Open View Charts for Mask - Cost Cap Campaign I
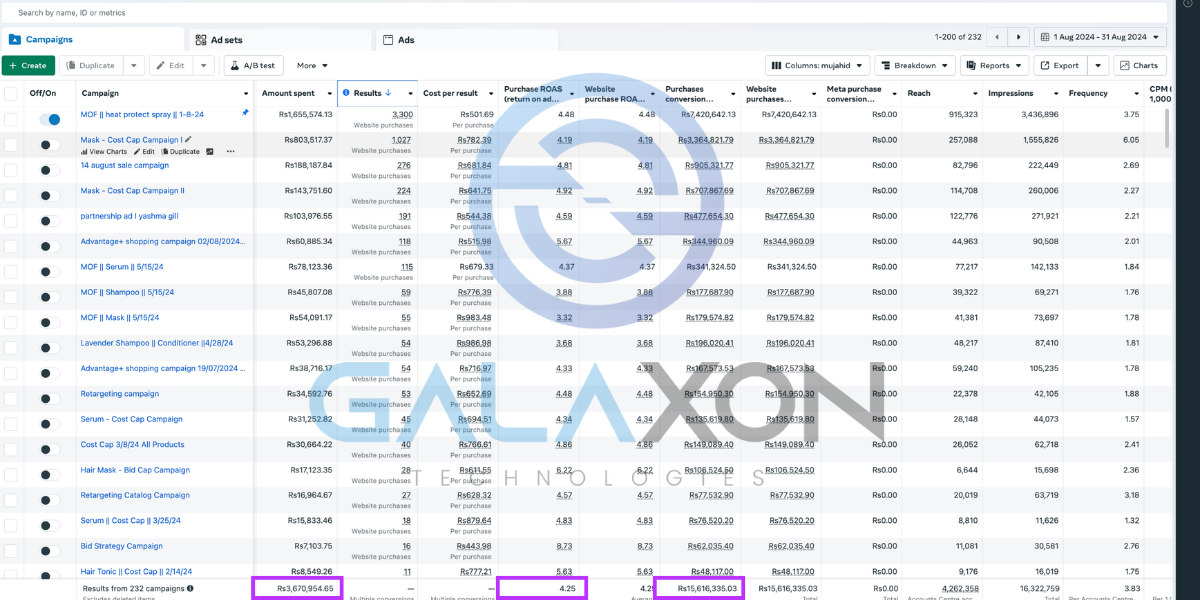The height and width of the screenshot is (600, 1200). (104, 152)
